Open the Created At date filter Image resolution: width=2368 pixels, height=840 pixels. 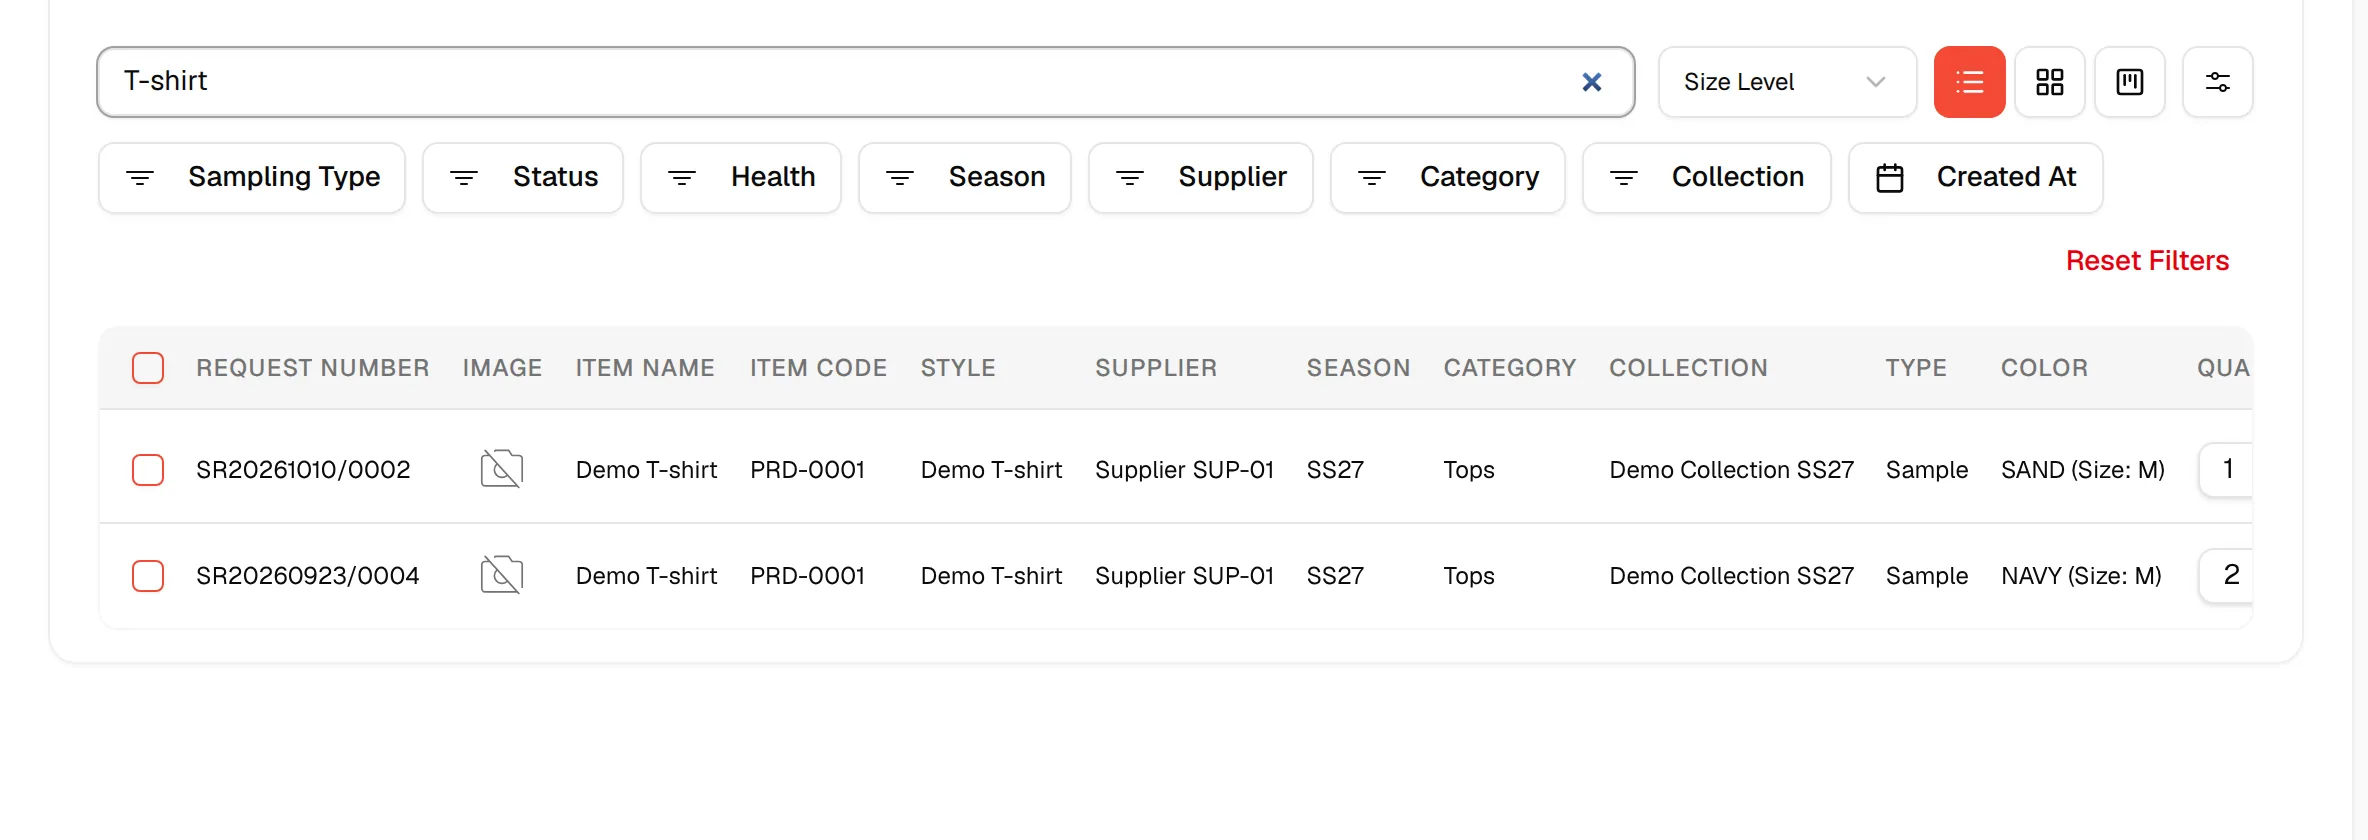pos(1976,177)
